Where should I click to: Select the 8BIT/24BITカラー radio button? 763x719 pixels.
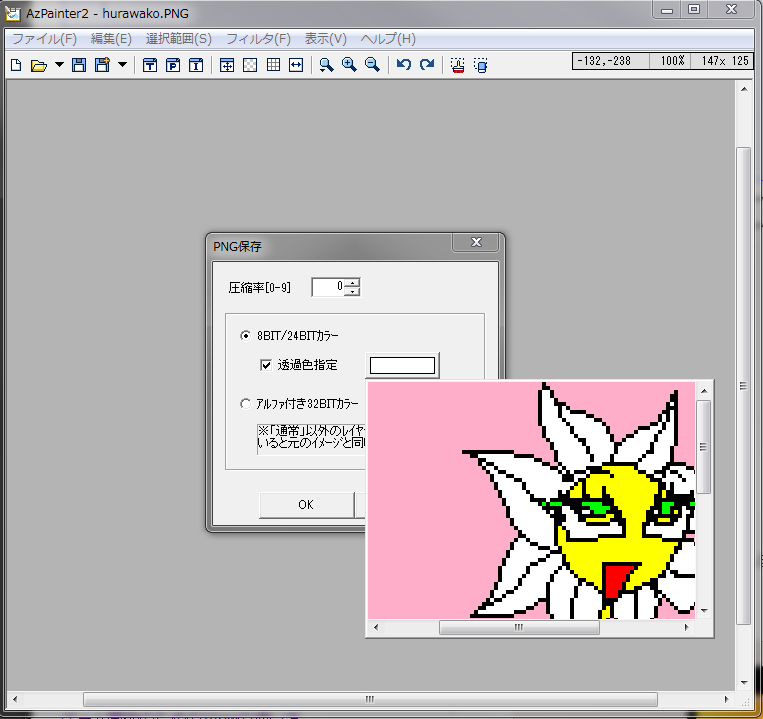pos(246,335)
